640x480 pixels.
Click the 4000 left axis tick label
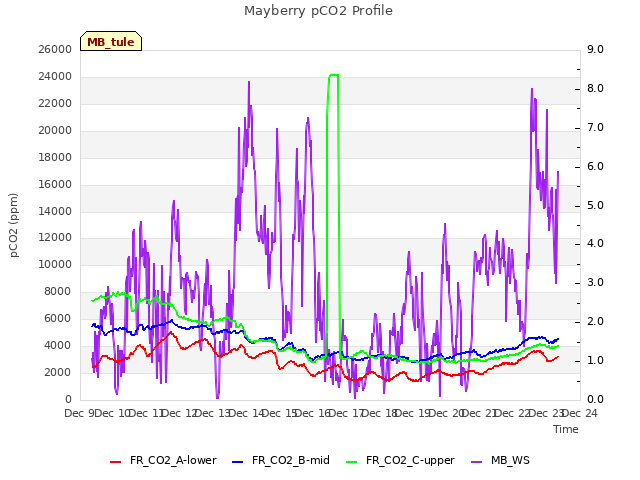(x=58, y=345)
